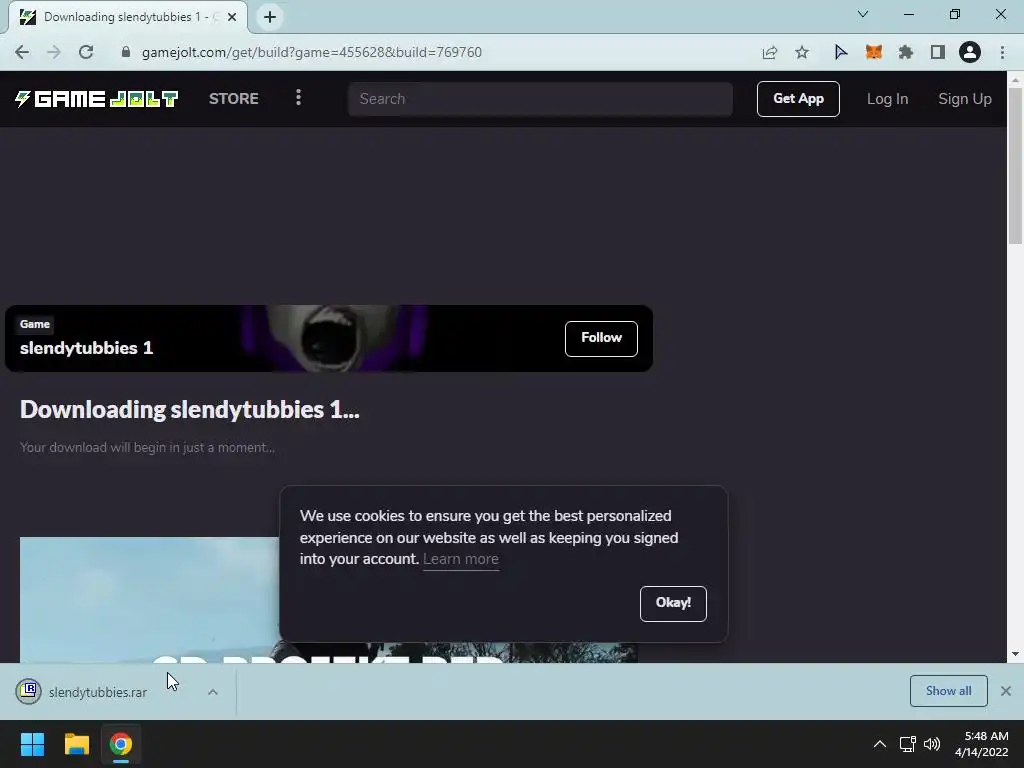Open the volume tray icon
The height and width of the screenshot is (768, 1024).
932,744
